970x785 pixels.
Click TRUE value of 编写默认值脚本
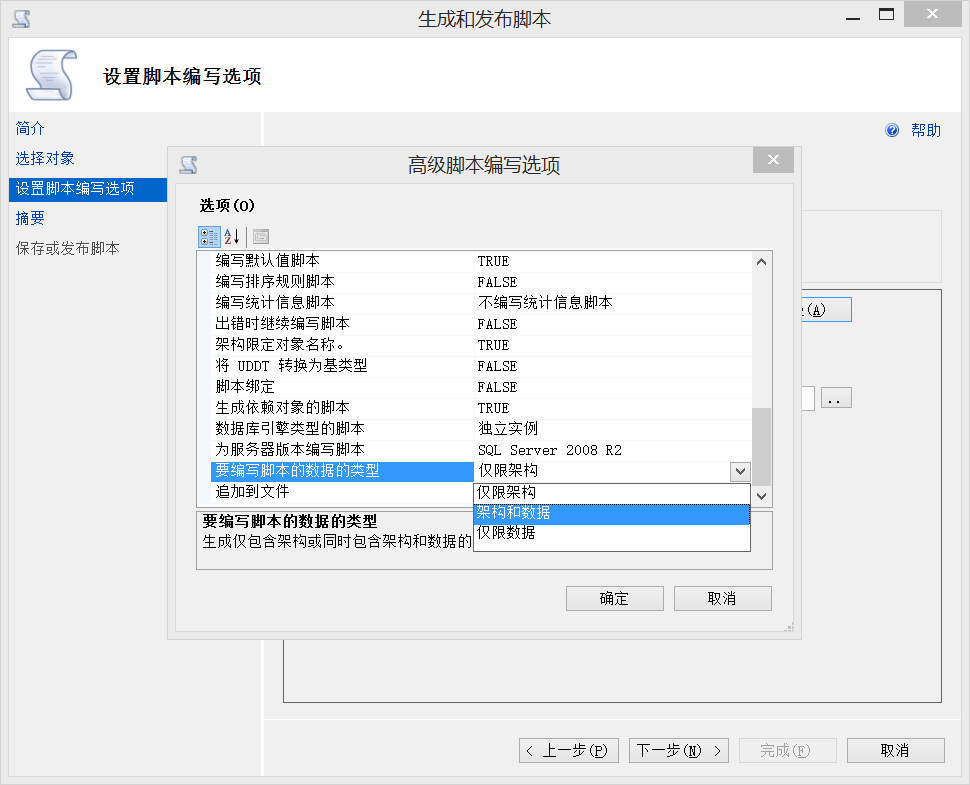(493, 261)
